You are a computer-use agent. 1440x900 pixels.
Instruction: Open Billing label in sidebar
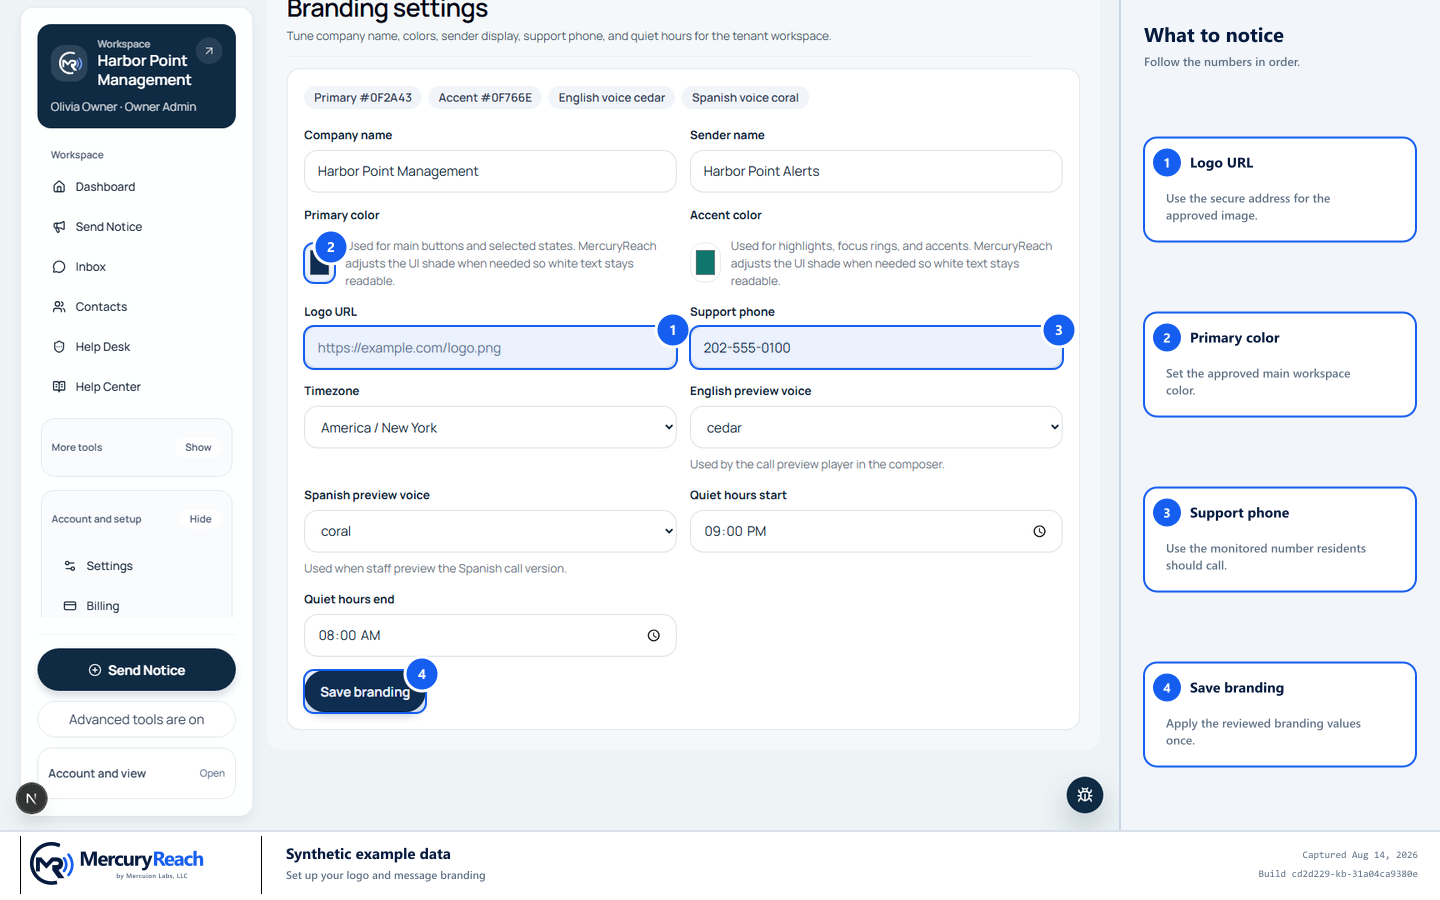[x=103, y=606]
